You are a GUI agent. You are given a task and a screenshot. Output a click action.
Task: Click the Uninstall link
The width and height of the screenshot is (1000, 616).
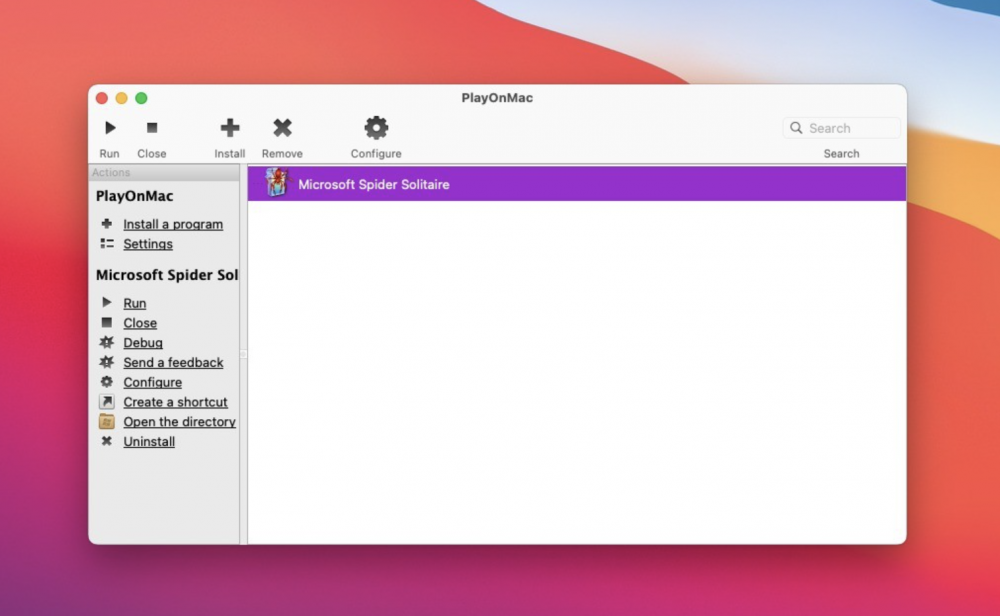149,441
